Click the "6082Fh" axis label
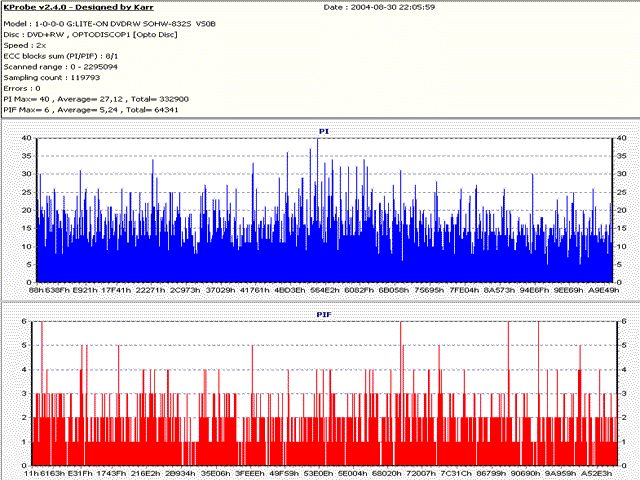 pyautogui.click(x=359, y=290)
